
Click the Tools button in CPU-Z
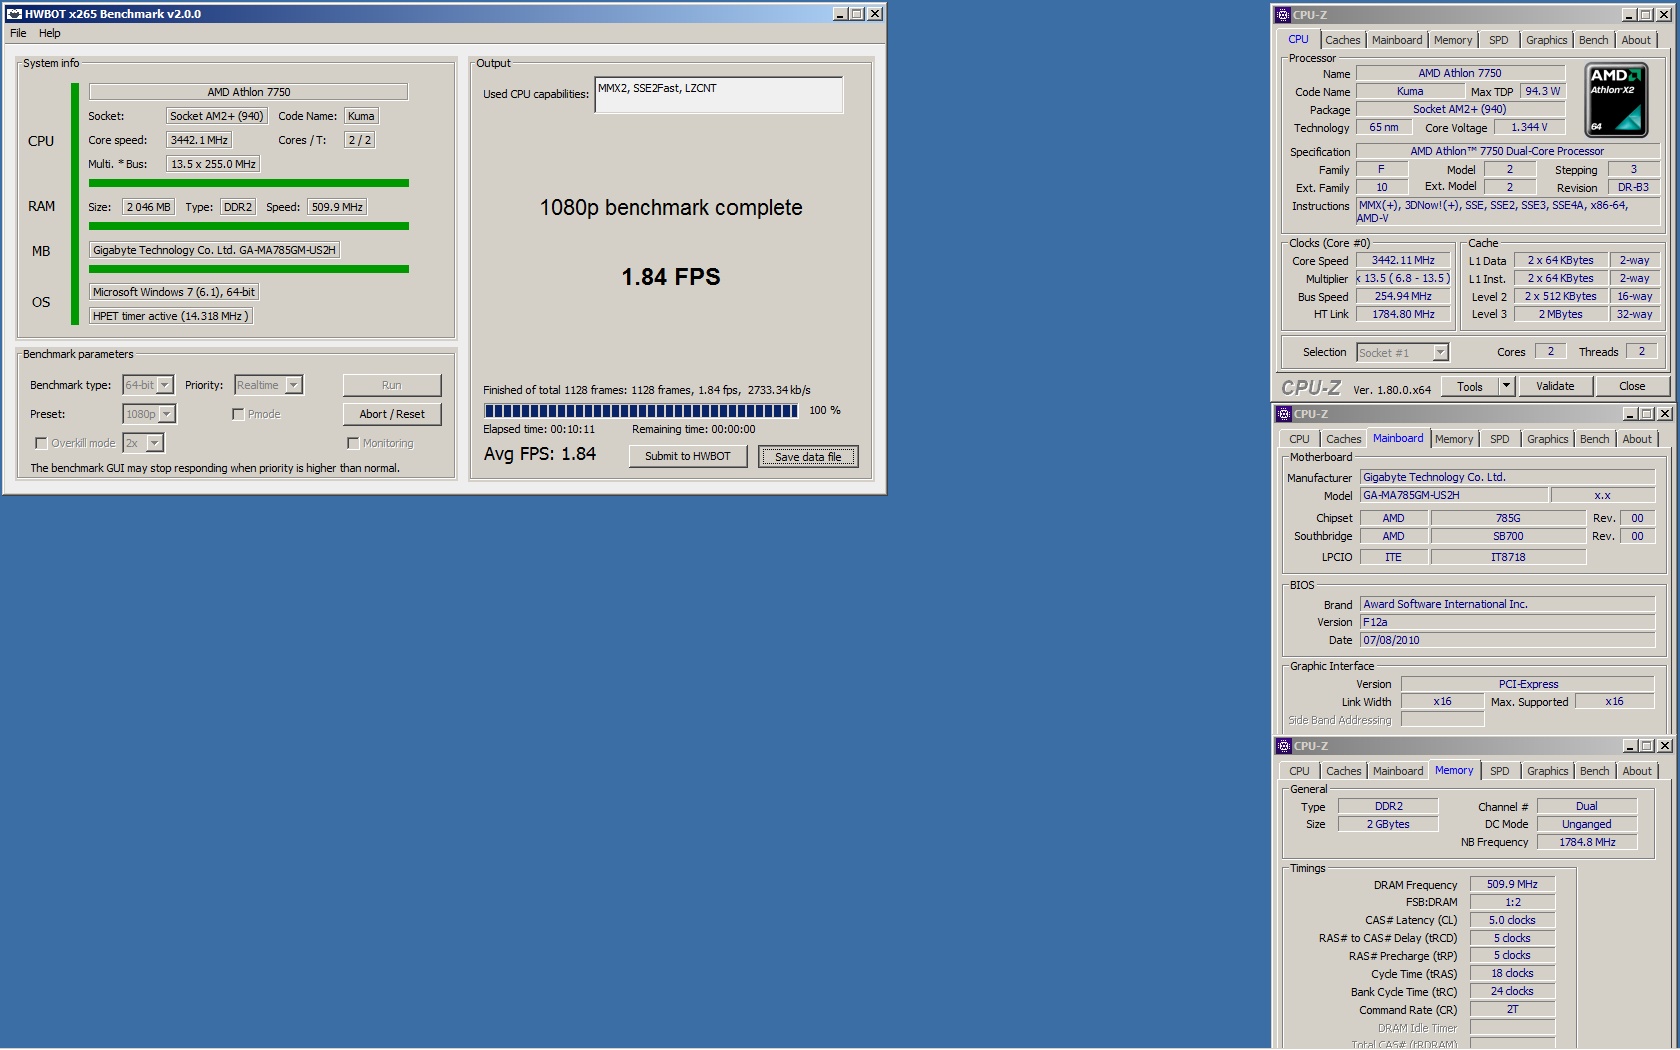click(x=1470, y=386)
